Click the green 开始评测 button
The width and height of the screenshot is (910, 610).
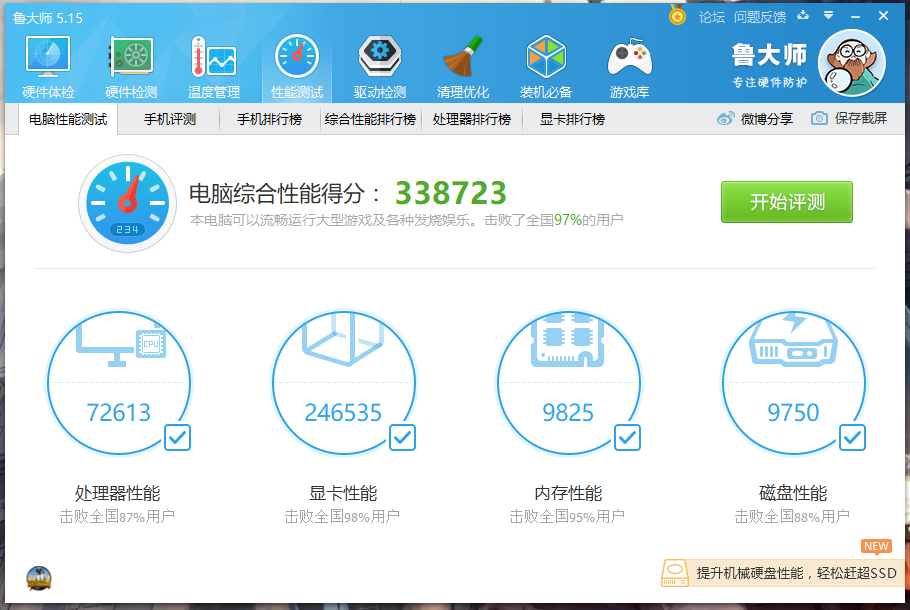click(x=787, y=202)
